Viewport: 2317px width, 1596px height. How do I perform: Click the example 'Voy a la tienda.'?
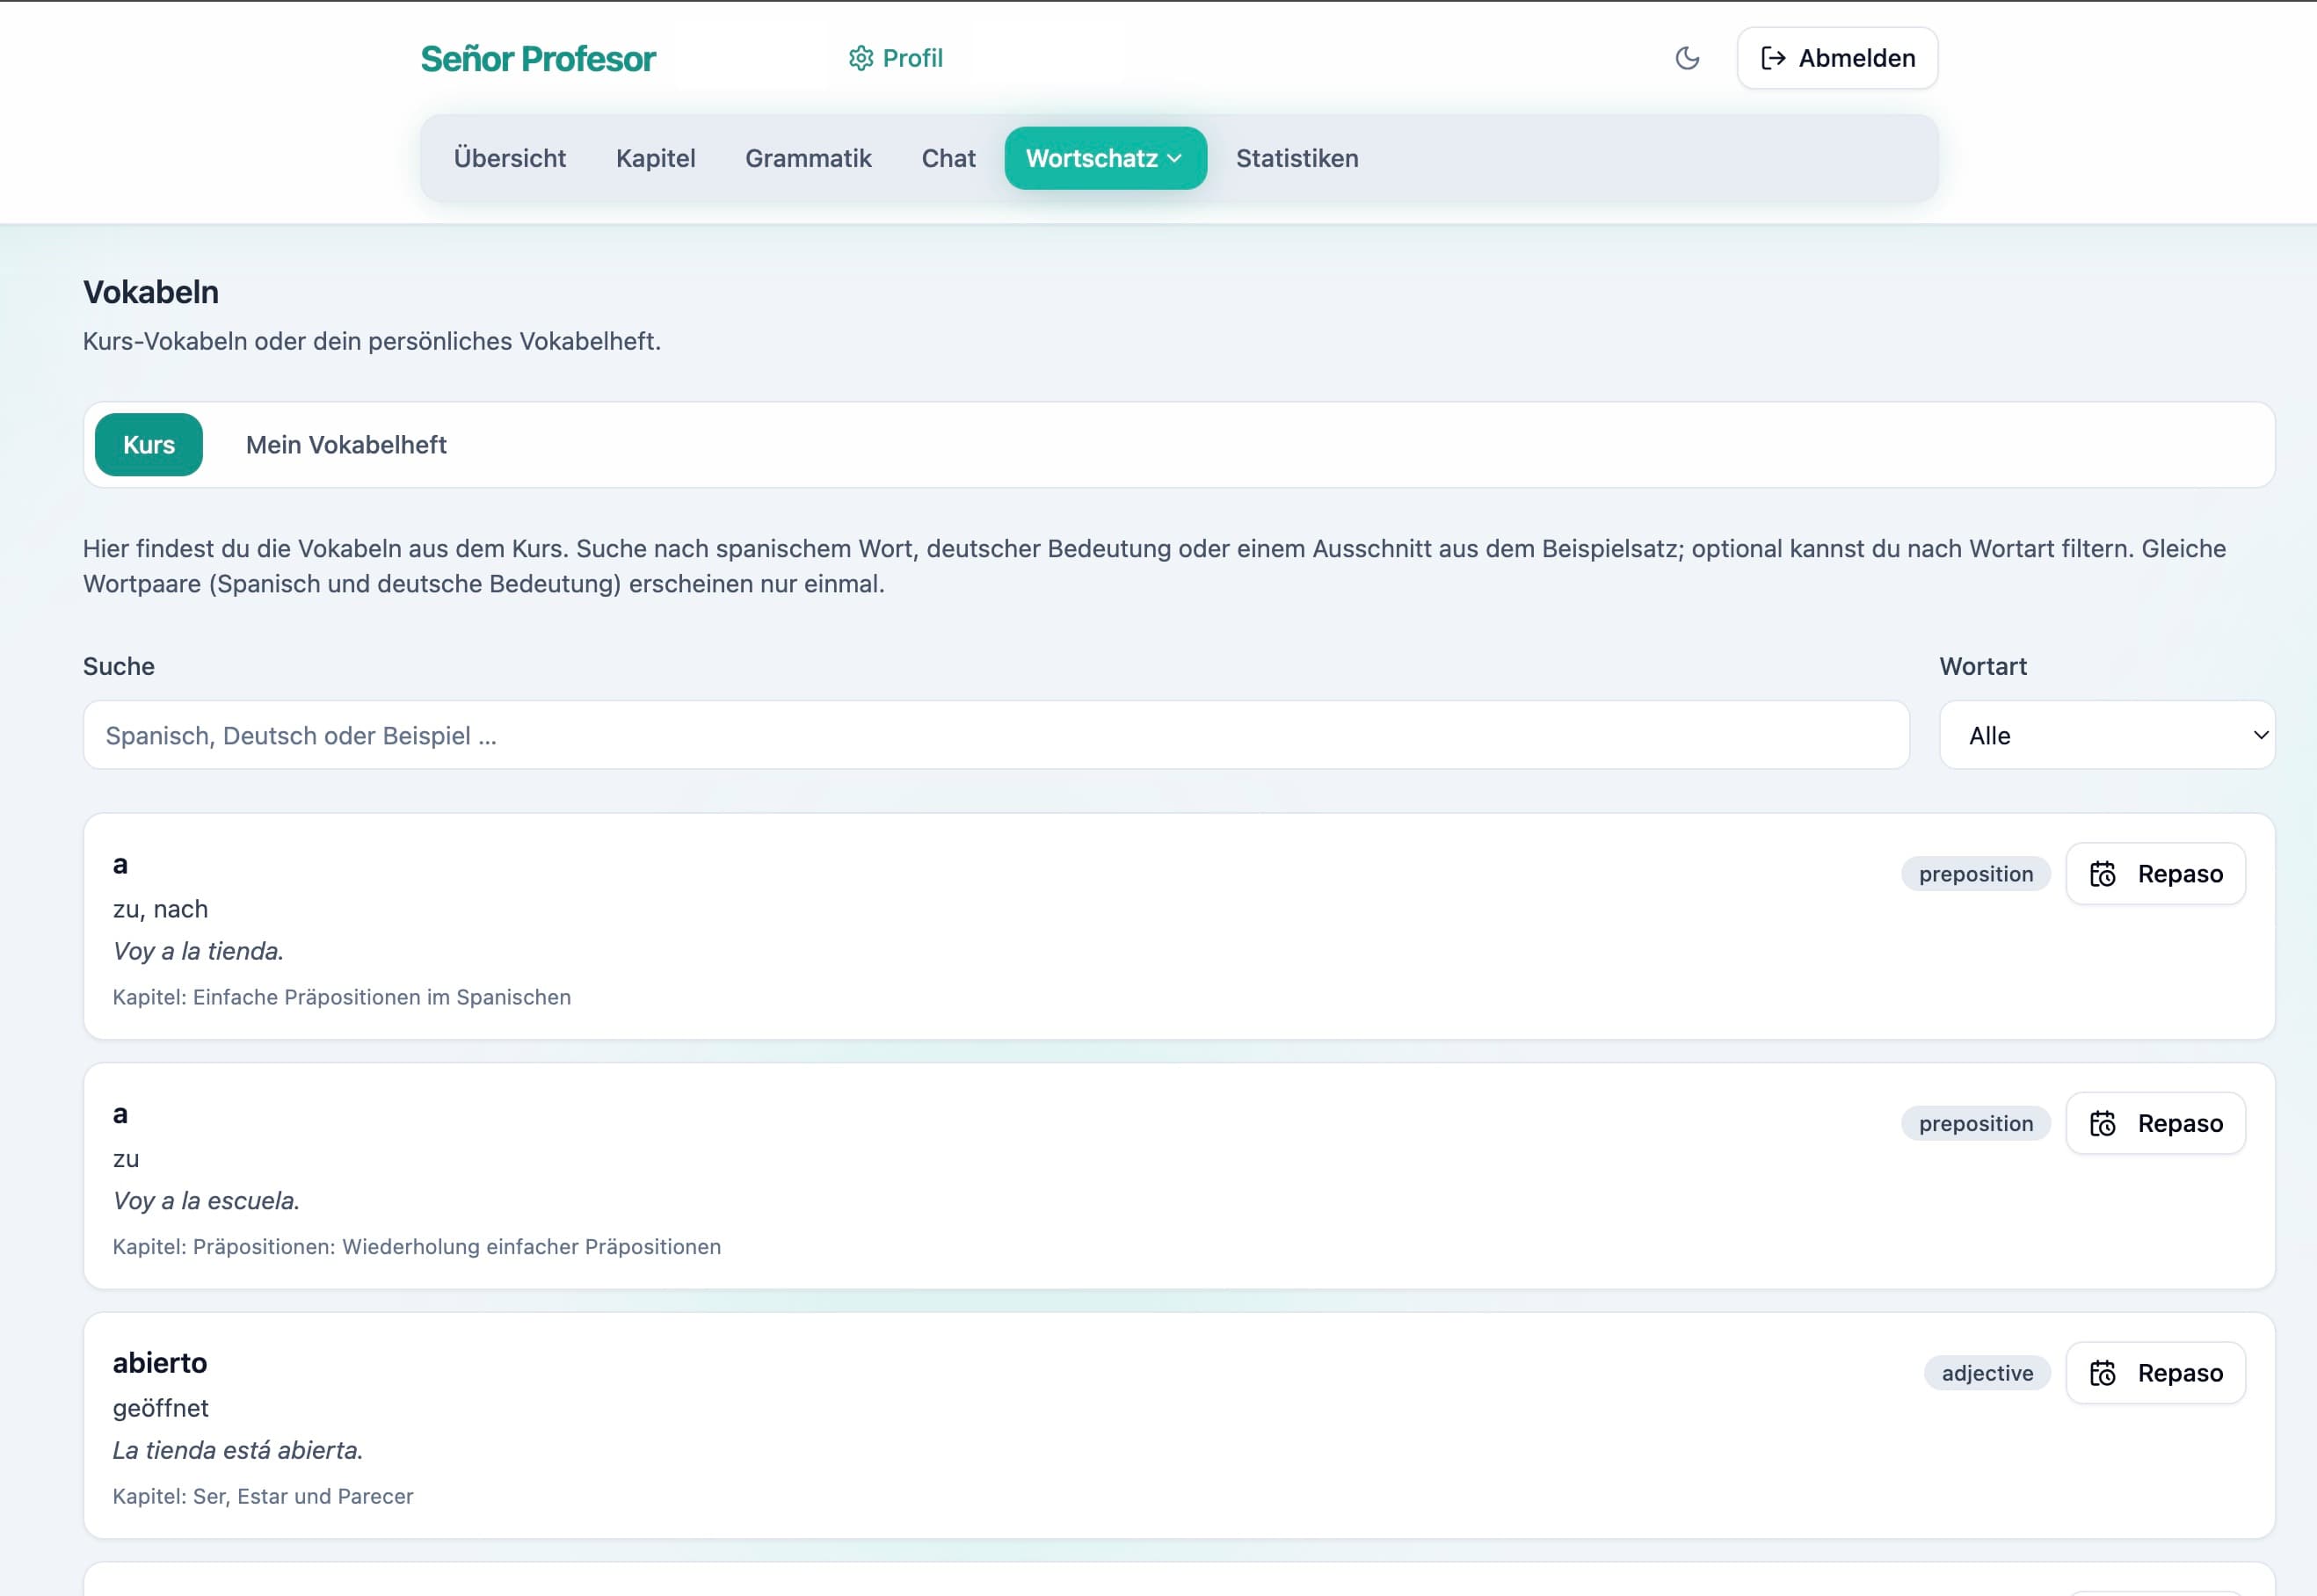[x=198, y=951]
